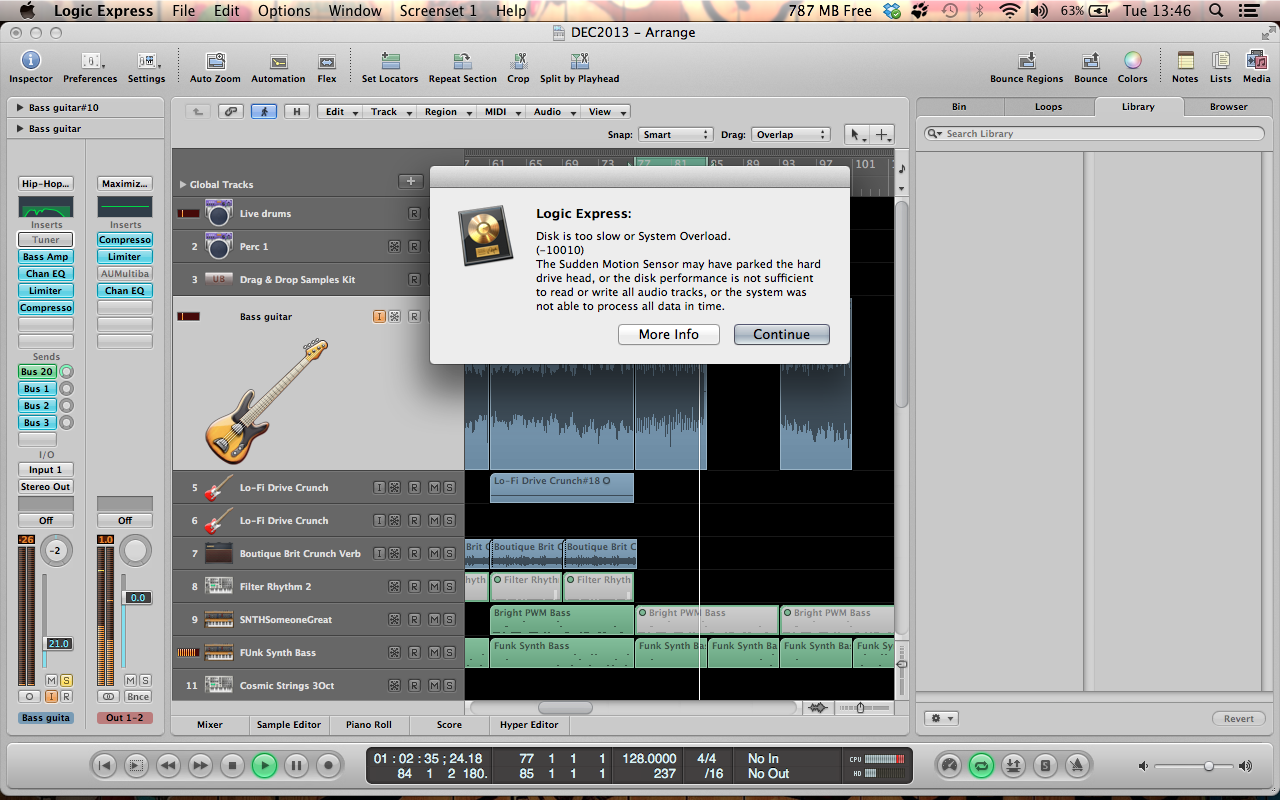Click the Bus 20 send slot

37,372
